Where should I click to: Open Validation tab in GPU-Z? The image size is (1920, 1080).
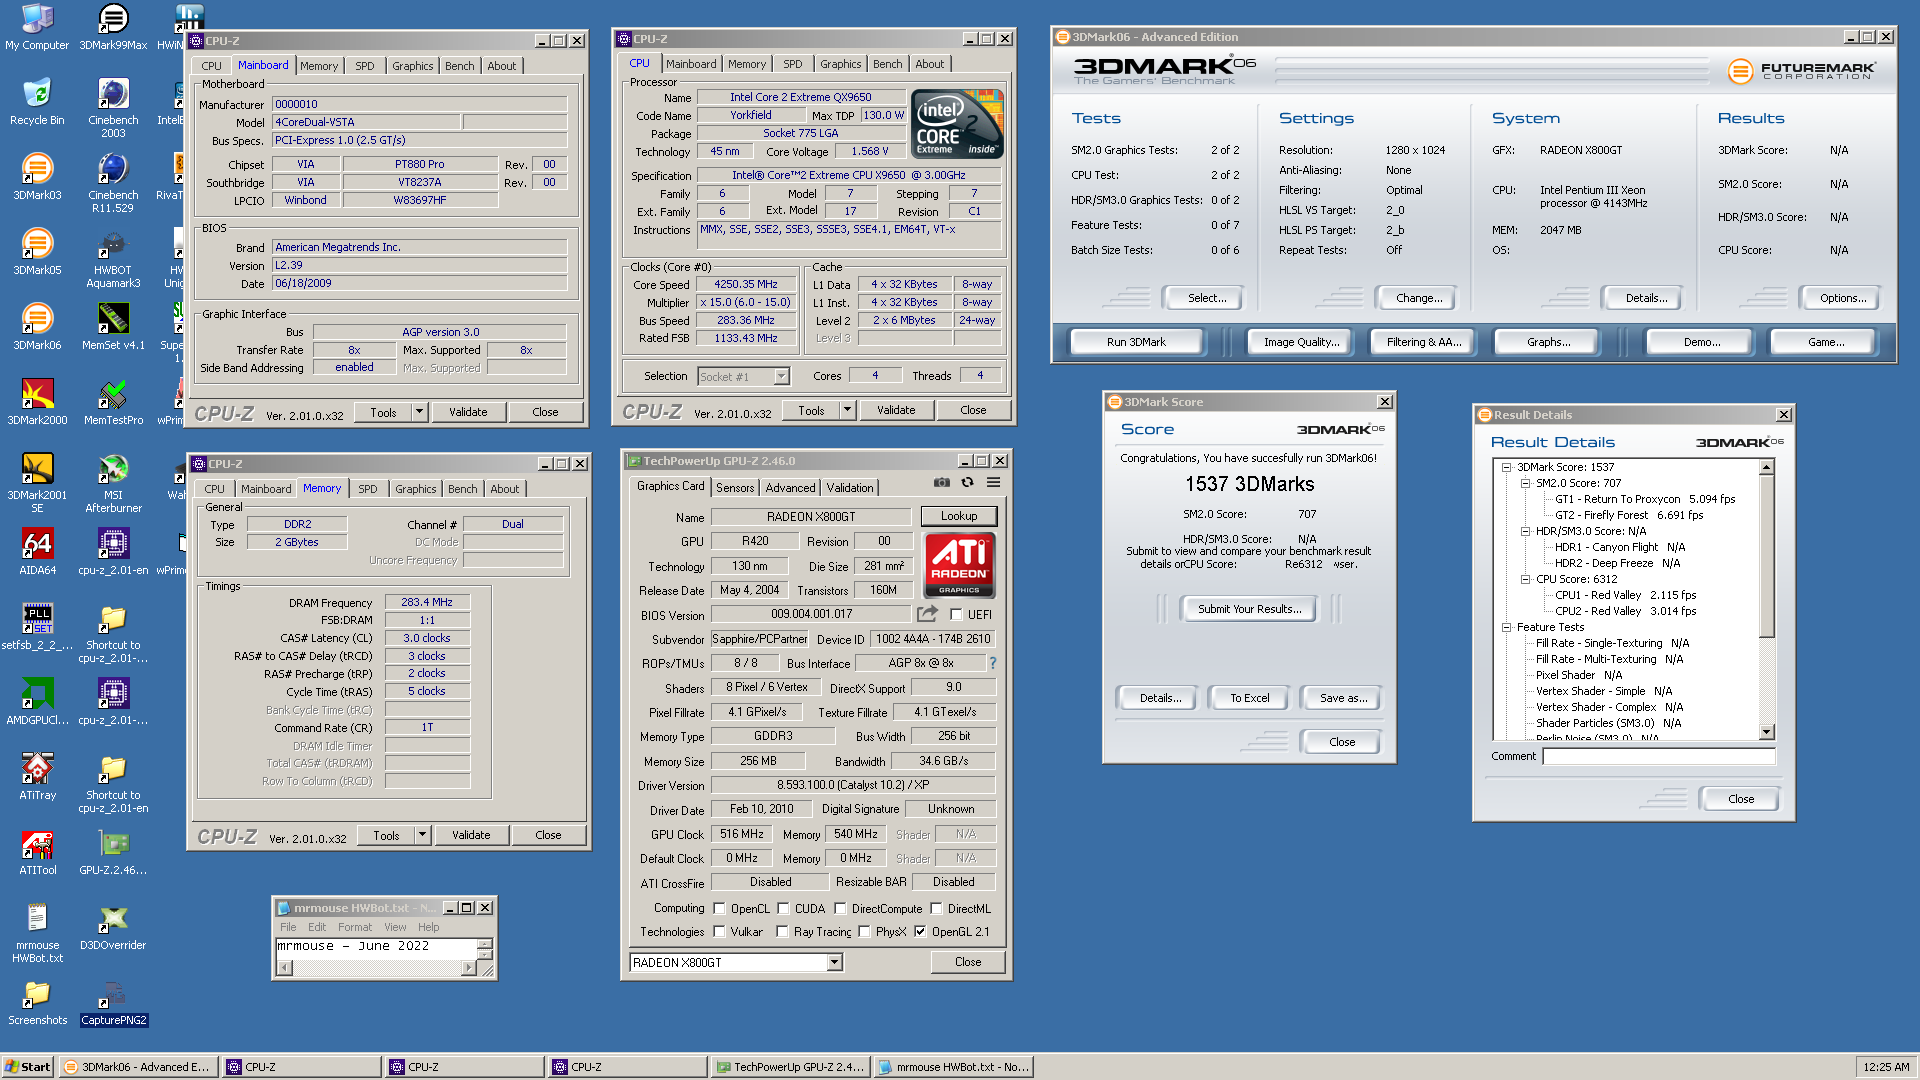point(850,488)
